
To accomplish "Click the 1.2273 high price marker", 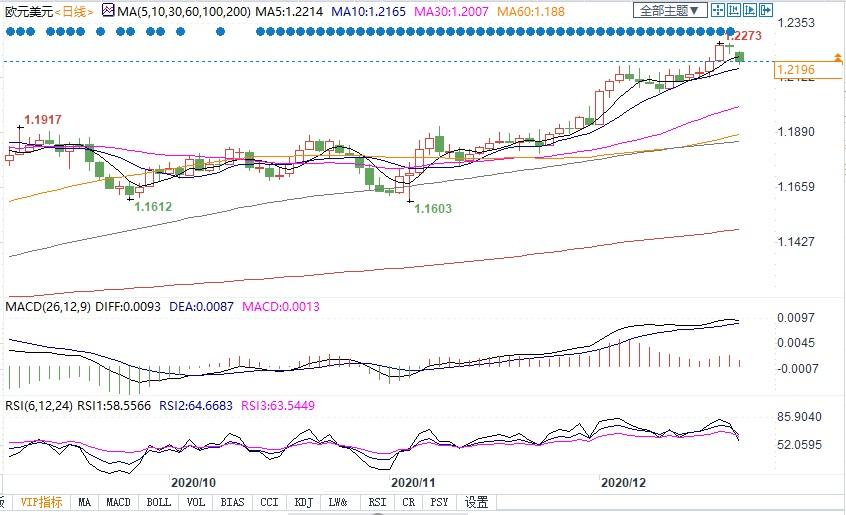I will tap(744, 36).
